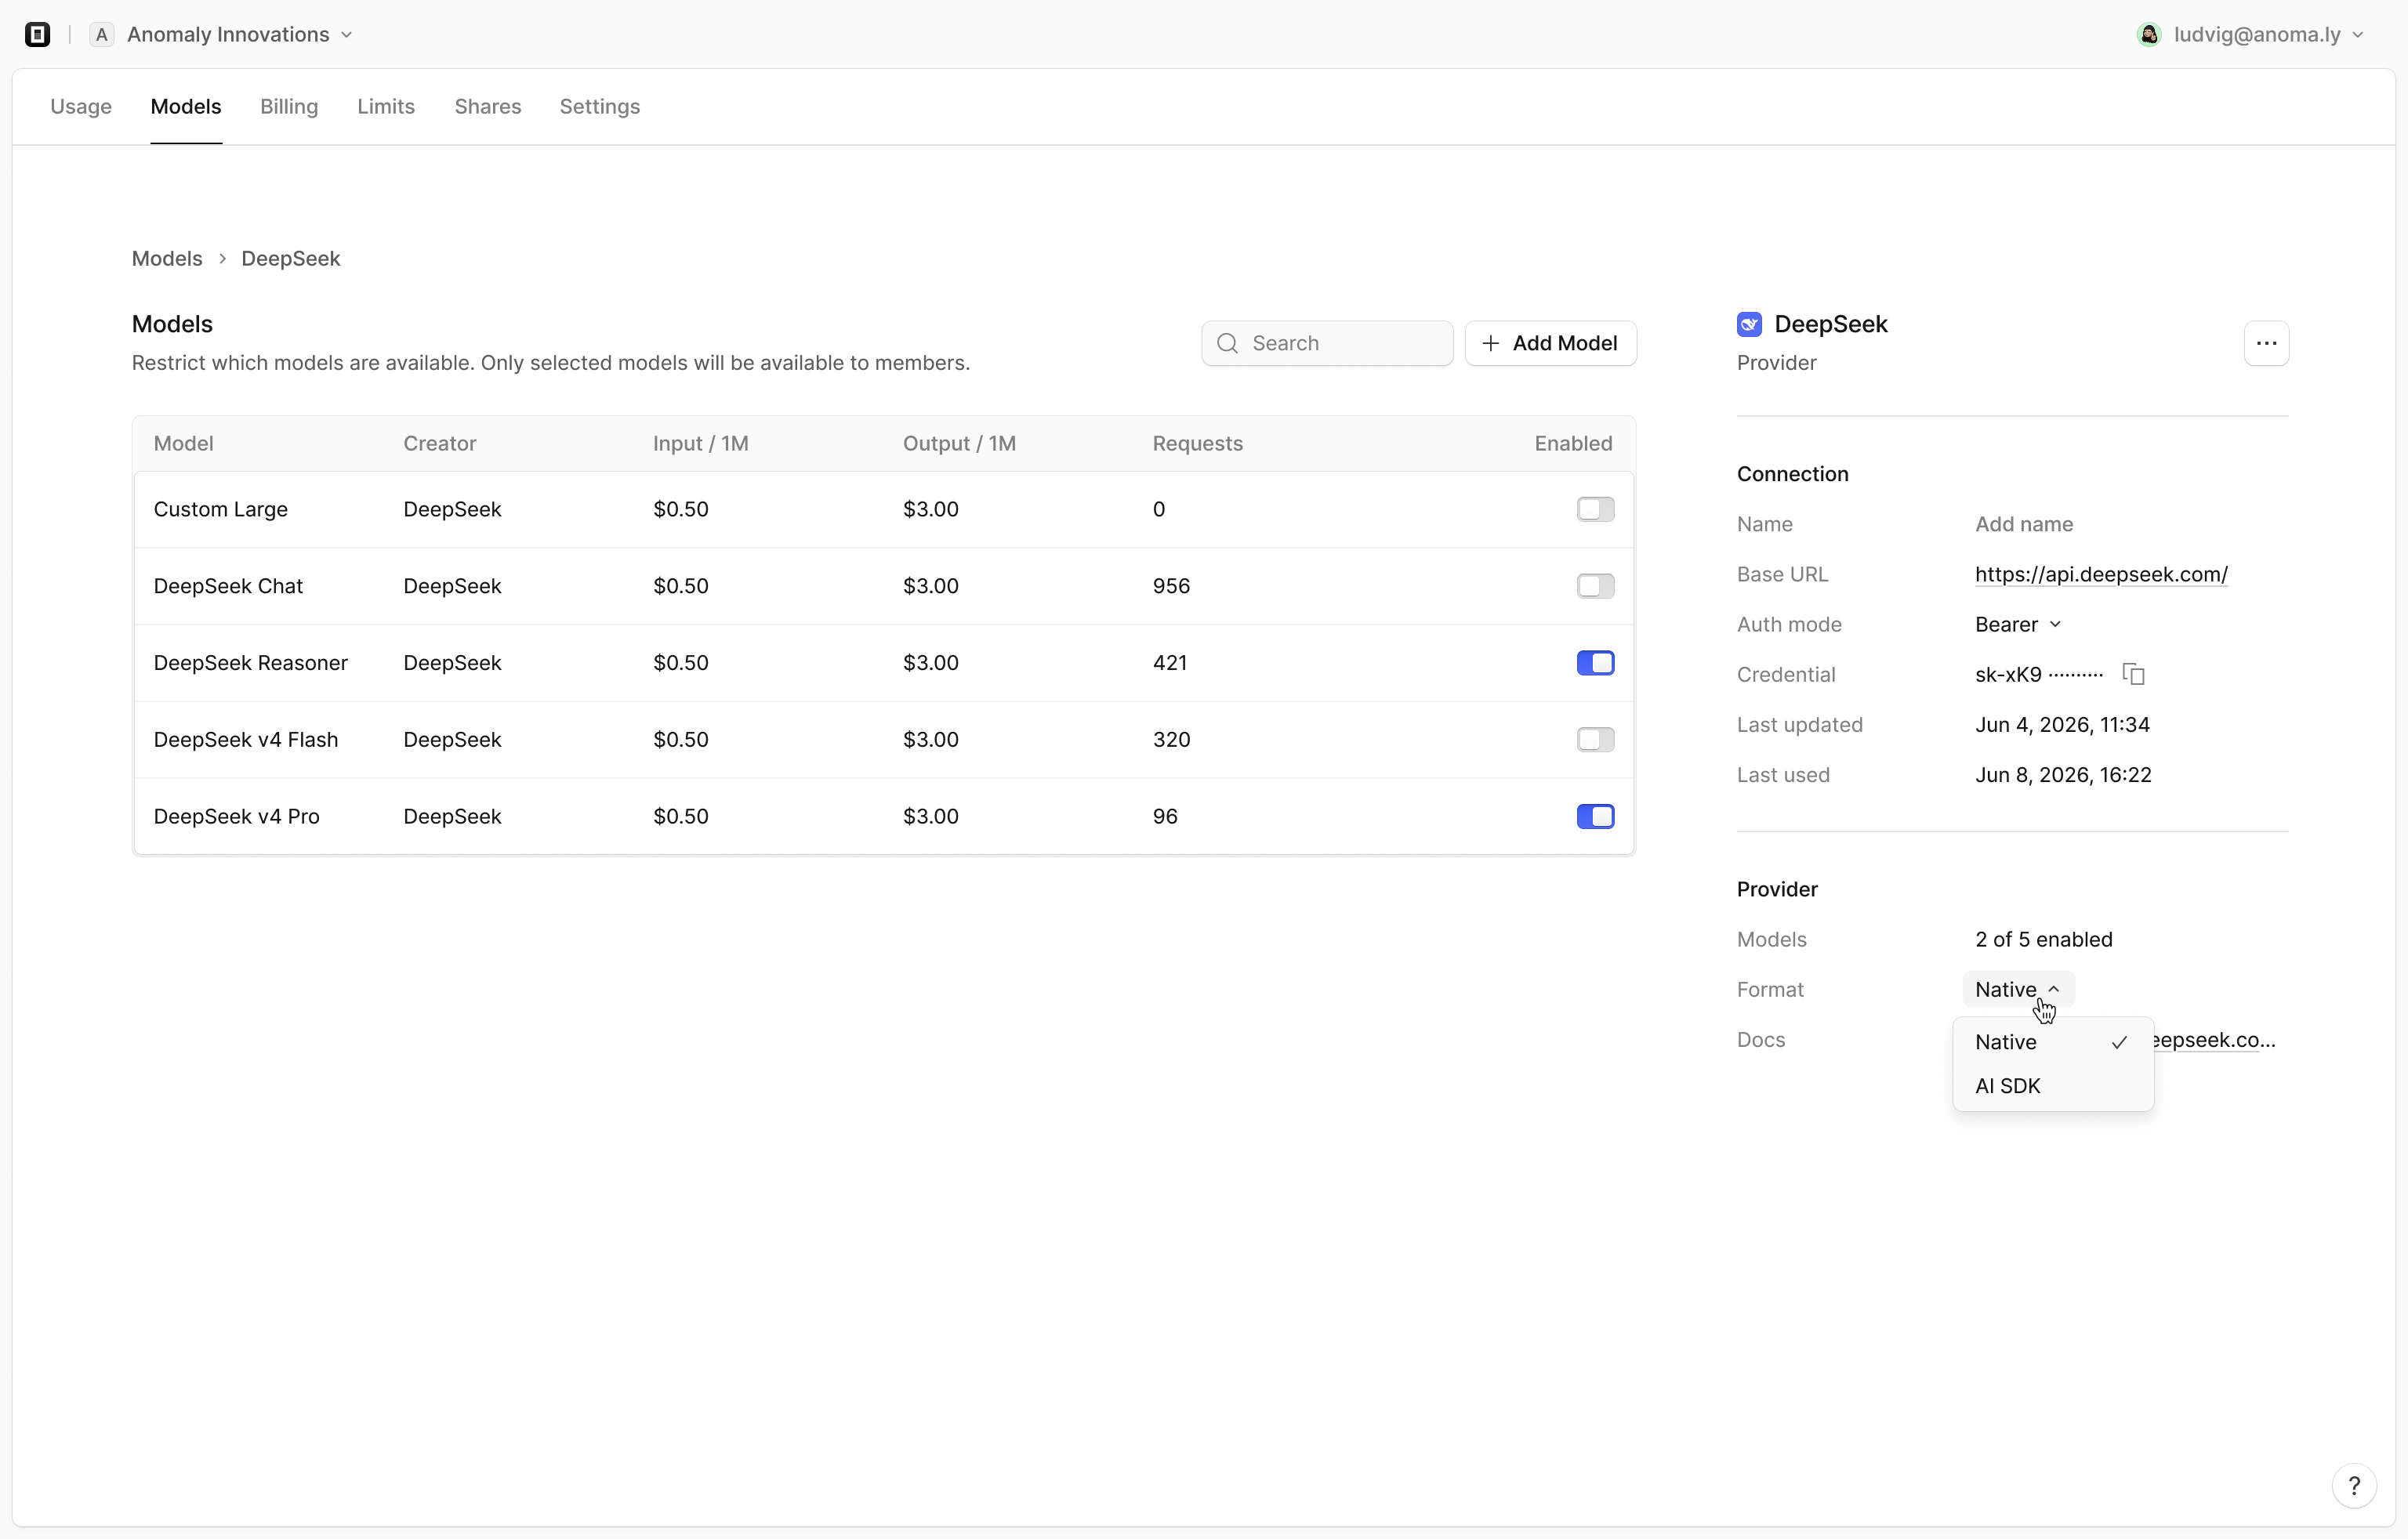Image resolution: width=2408 pixels, height=1539 pixels.
Task: Click the user avatar next to ludvig@anoma.ly
Action: click(x=2149, y=35)
